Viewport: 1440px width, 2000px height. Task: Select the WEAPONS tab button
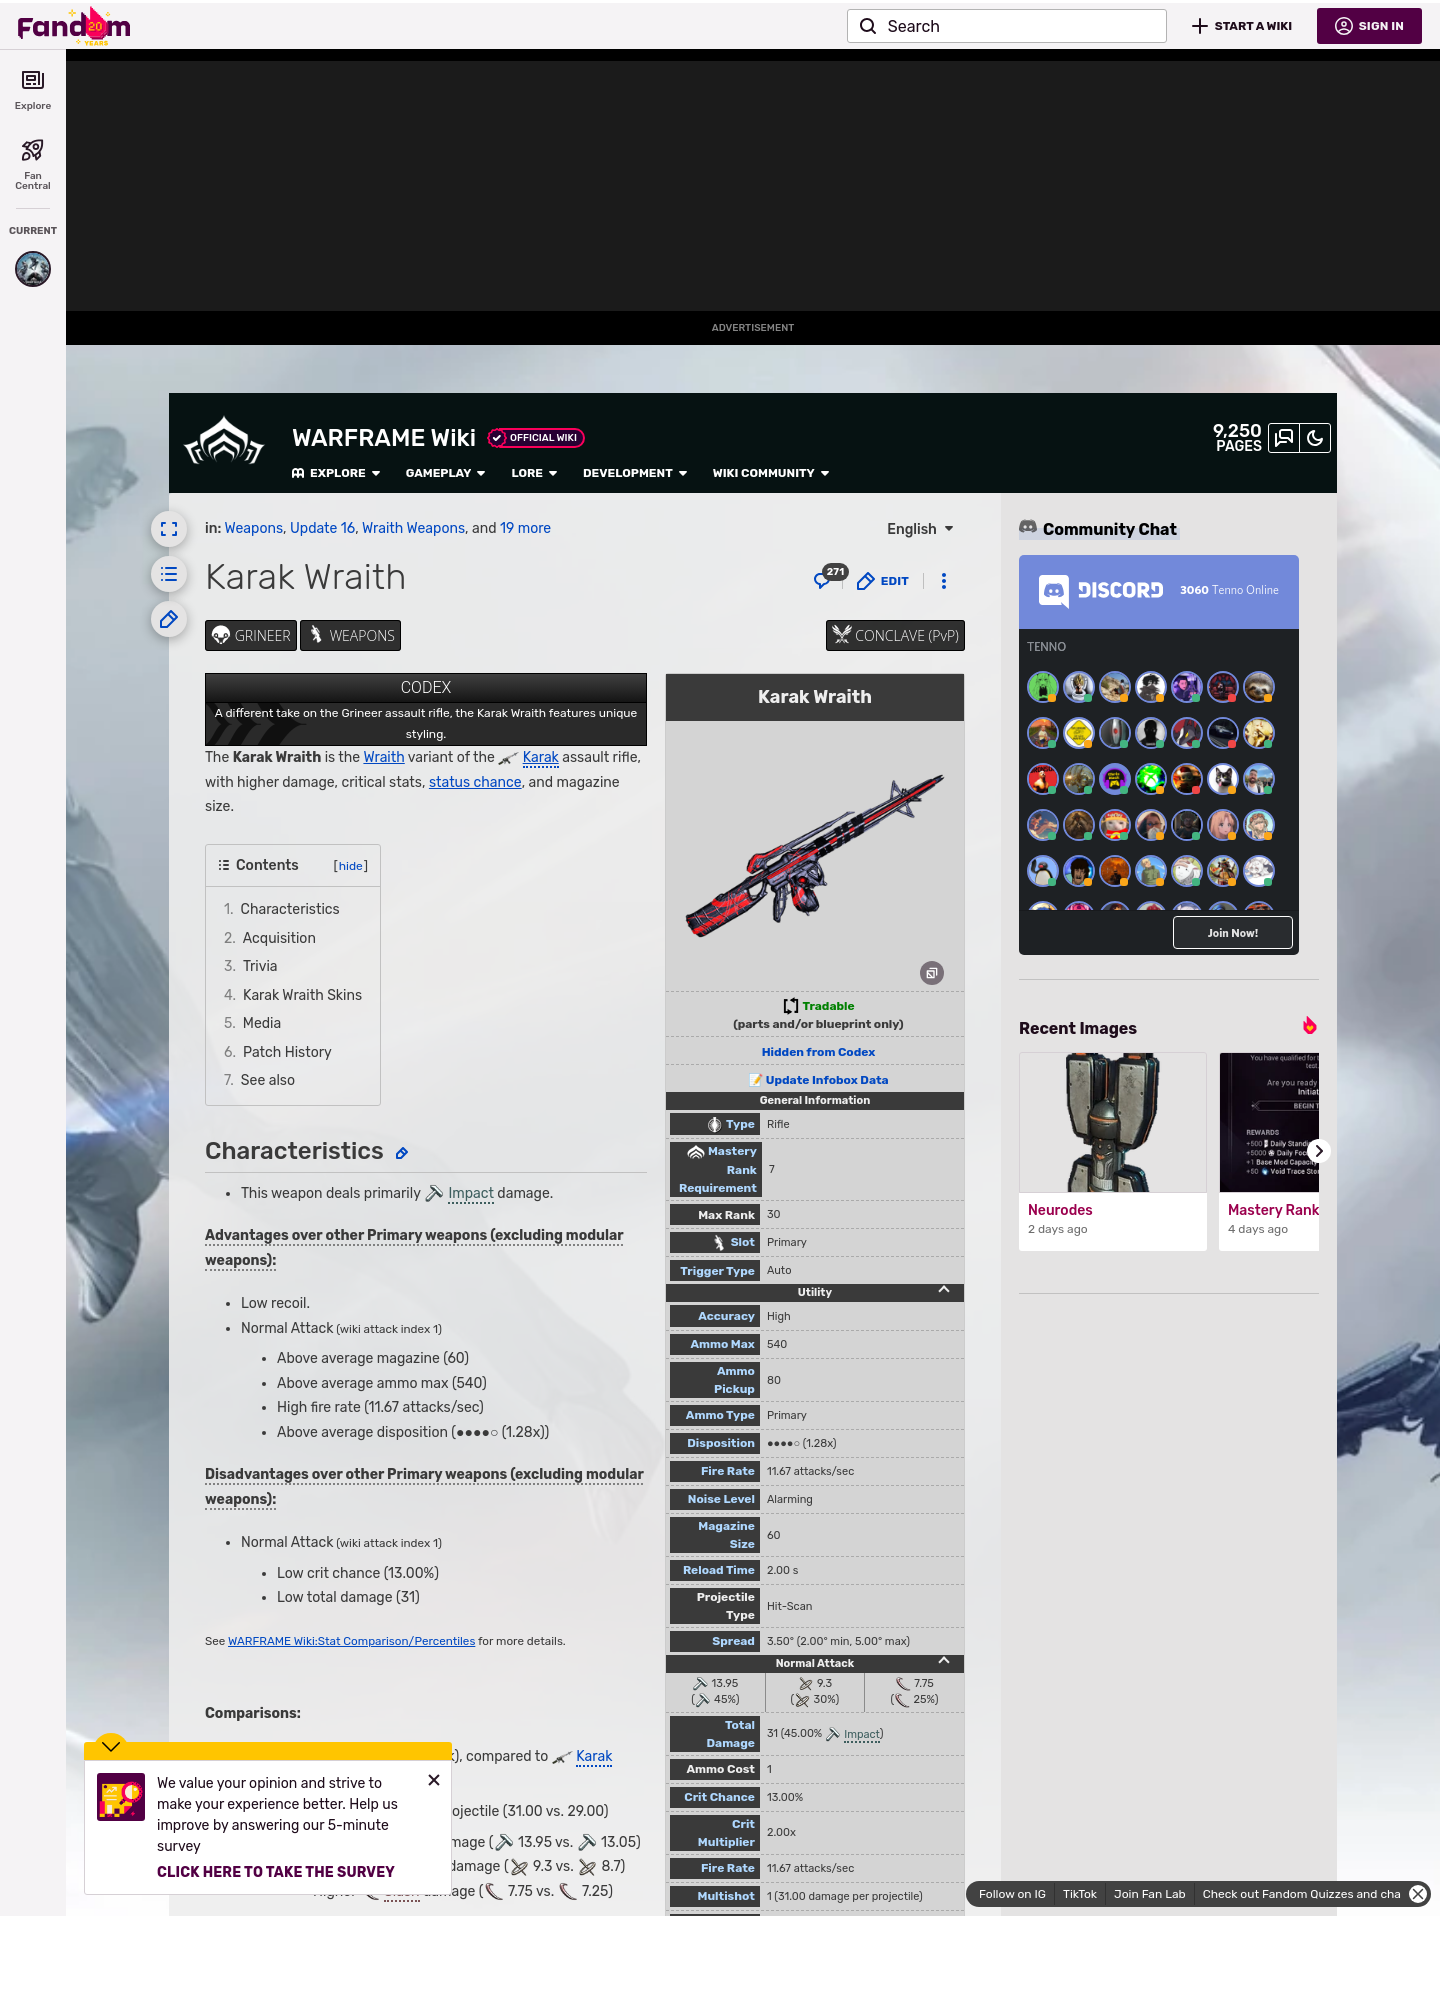pyautogui.click(x=350, y=636)
